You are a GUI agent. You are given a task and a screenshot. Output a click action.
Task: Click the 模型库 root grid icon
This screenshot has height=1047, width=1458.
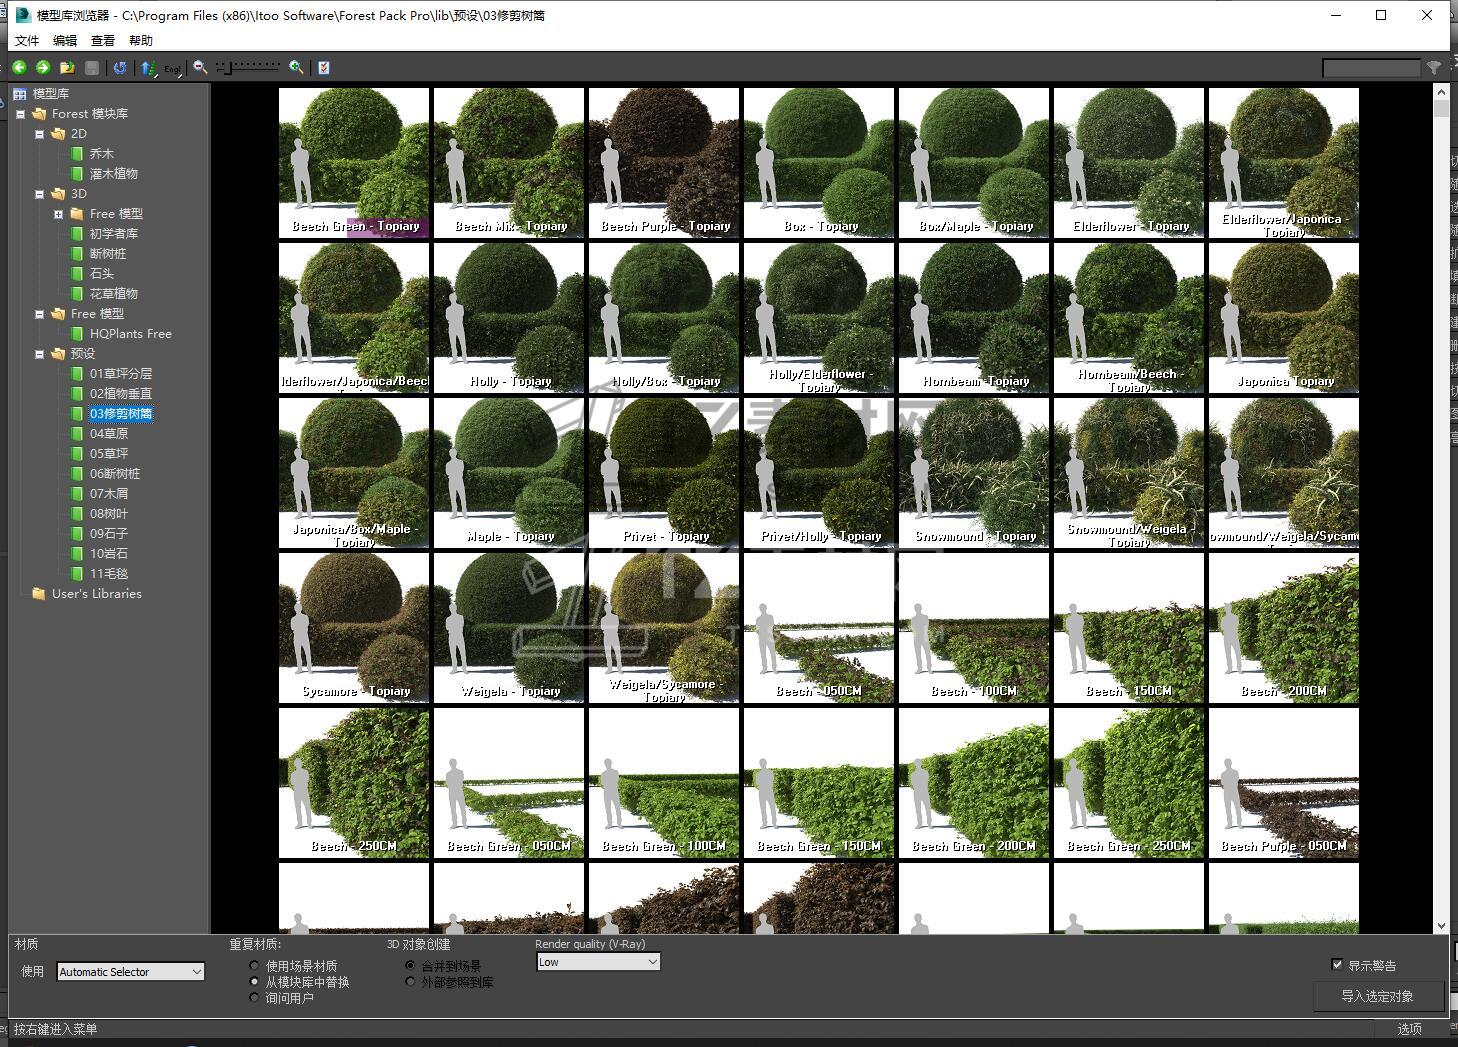19,94
